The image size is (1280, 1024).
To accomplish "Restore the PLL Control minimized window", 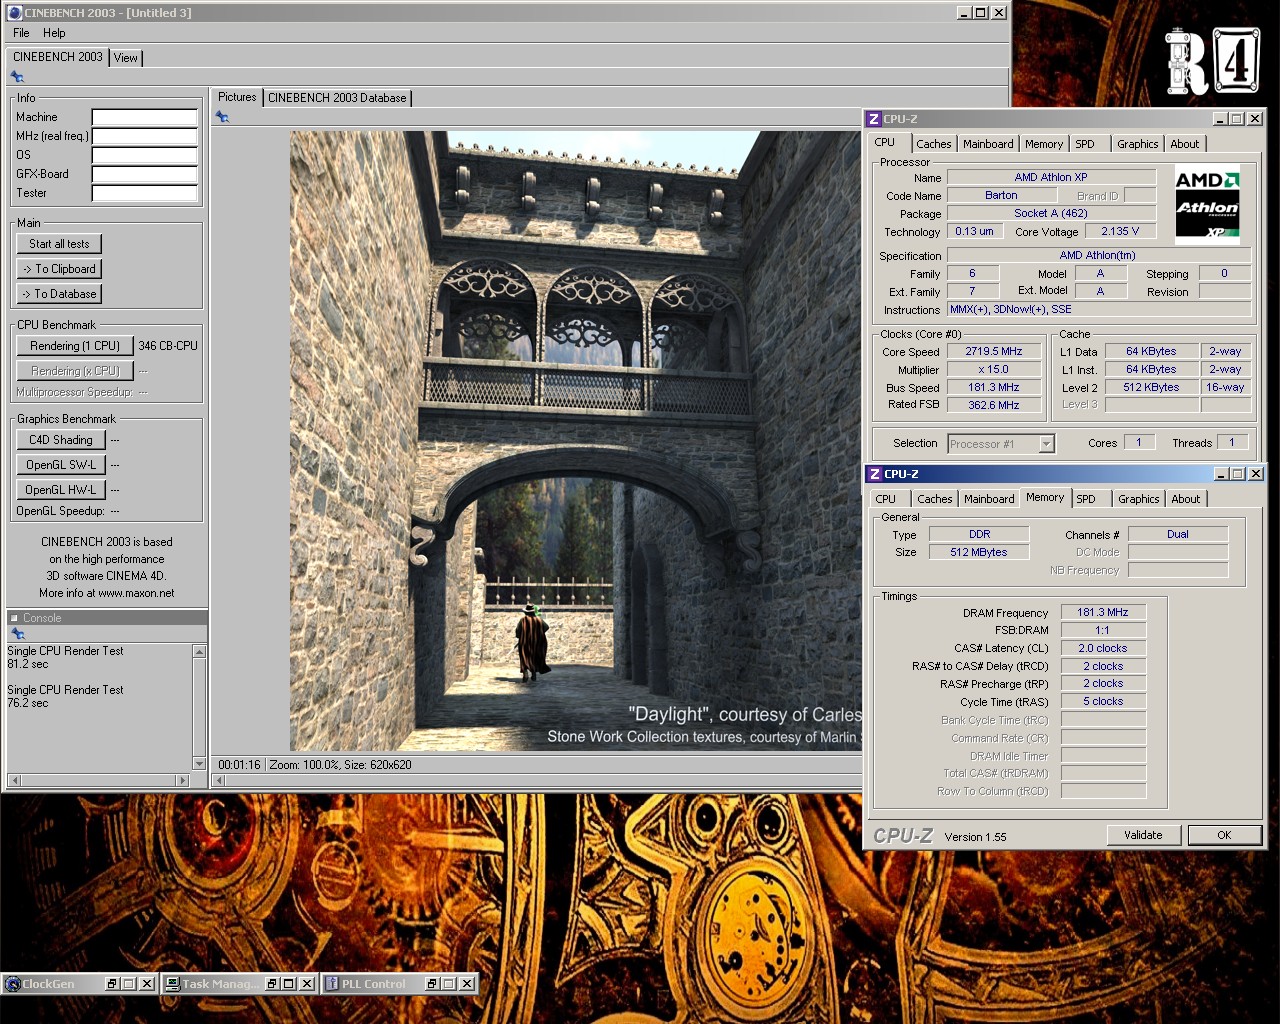I will pyautogui.click(x=432, y=984).
